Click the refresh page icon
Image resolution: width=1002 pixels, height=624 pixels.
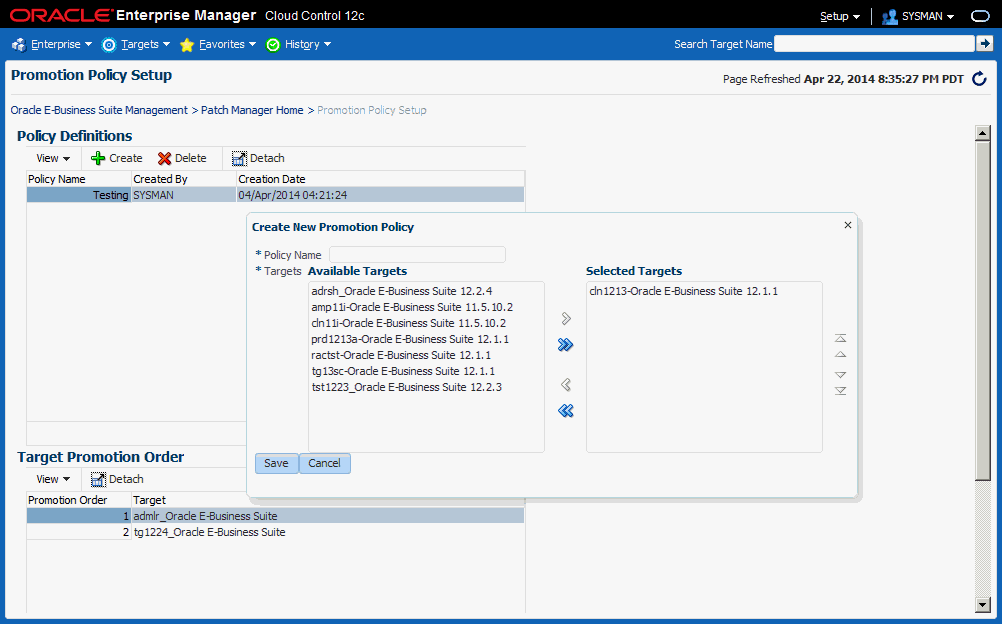coord(979,79)
